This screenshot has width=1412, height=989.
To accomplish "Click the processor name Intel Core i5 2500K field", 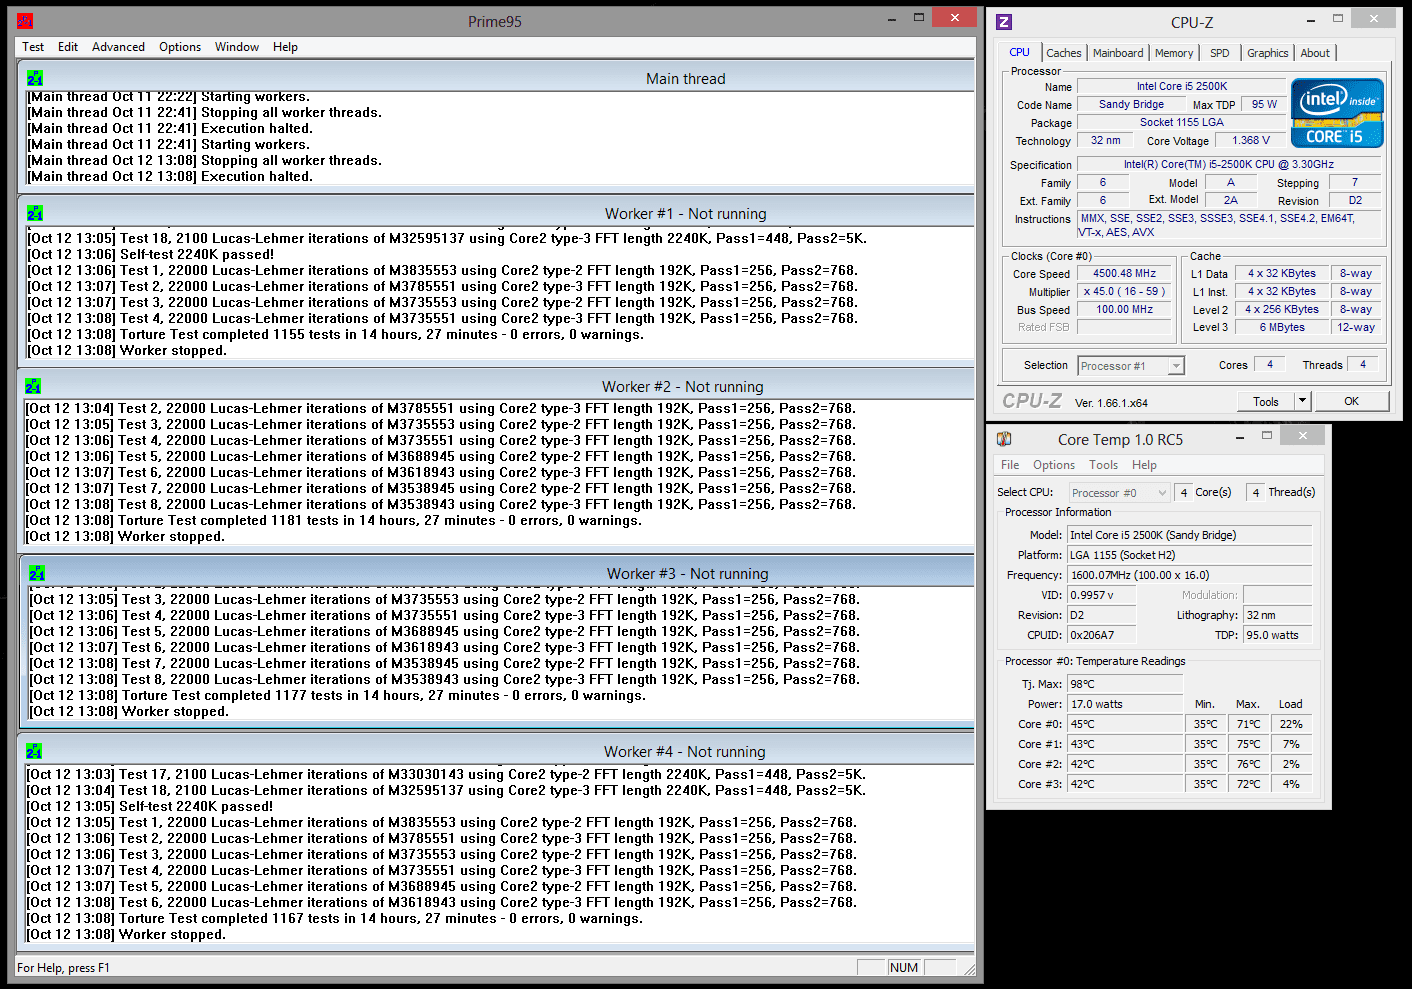I will click(x=1181, y=86).
